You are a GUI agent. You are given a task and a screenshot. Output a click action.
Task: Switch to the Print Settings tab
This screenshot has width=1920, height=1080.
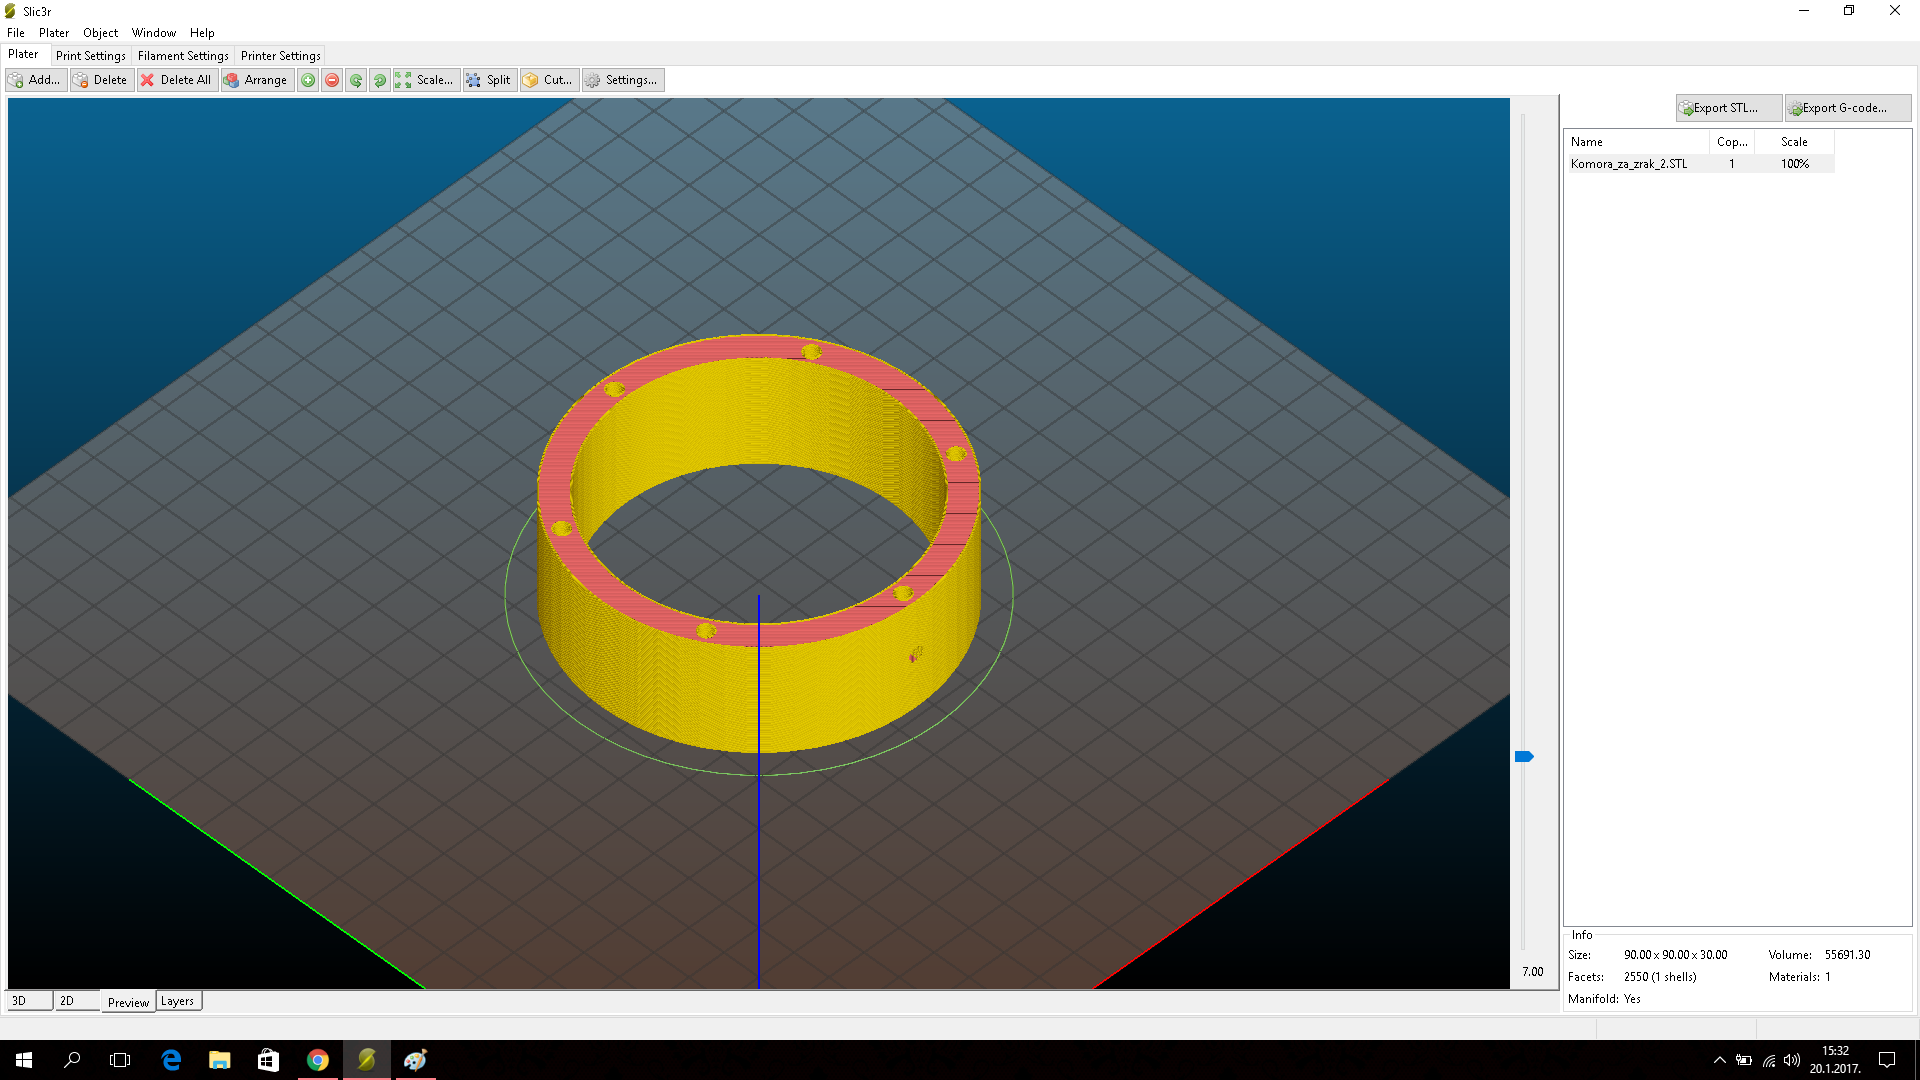coord(91,56)
